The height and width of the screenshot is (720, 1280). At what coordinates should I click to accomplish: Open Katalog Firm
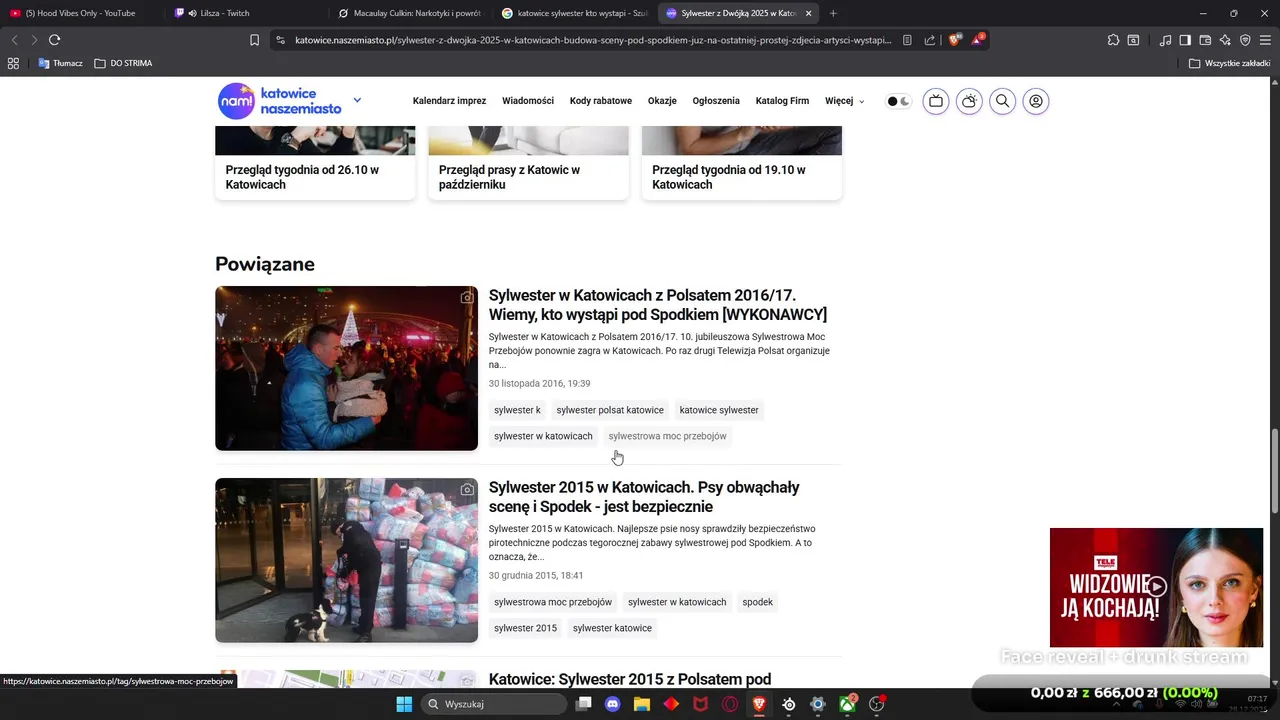tap(782, 101)
